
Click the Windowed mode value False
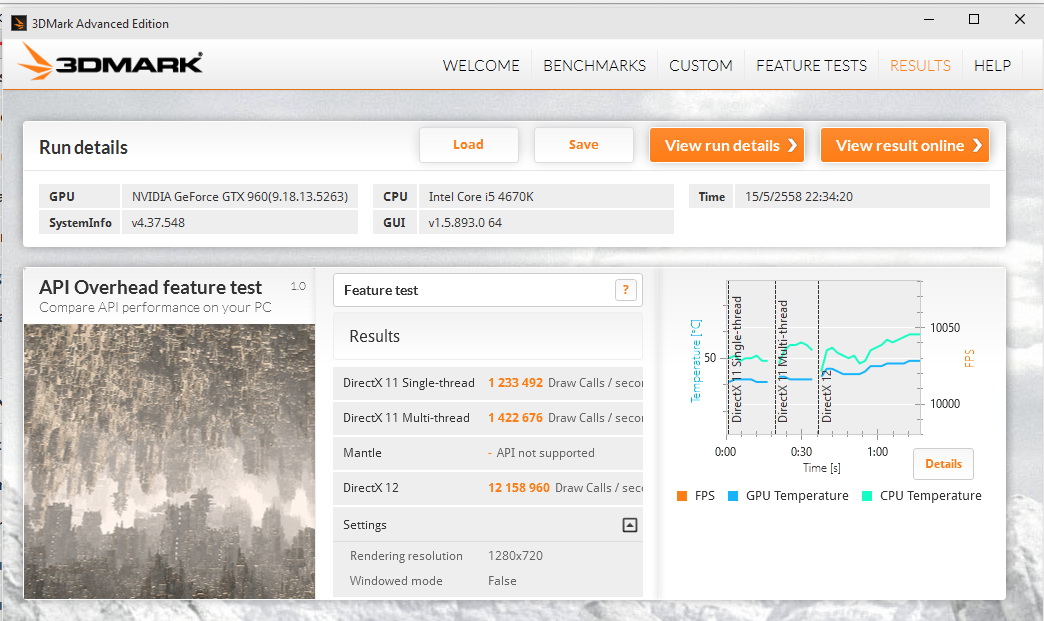point(502,581)
